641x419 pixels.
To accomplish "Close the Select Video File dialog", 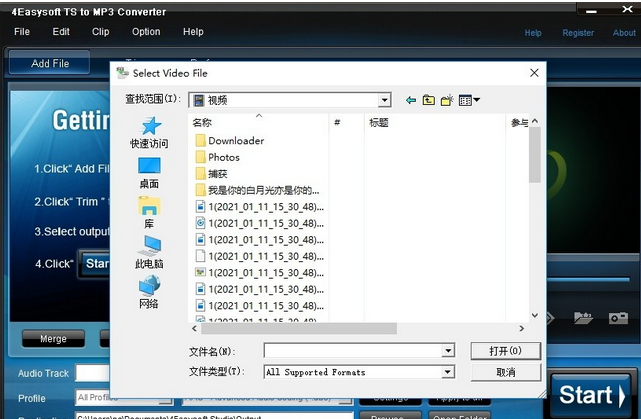I will coord(534,73).
